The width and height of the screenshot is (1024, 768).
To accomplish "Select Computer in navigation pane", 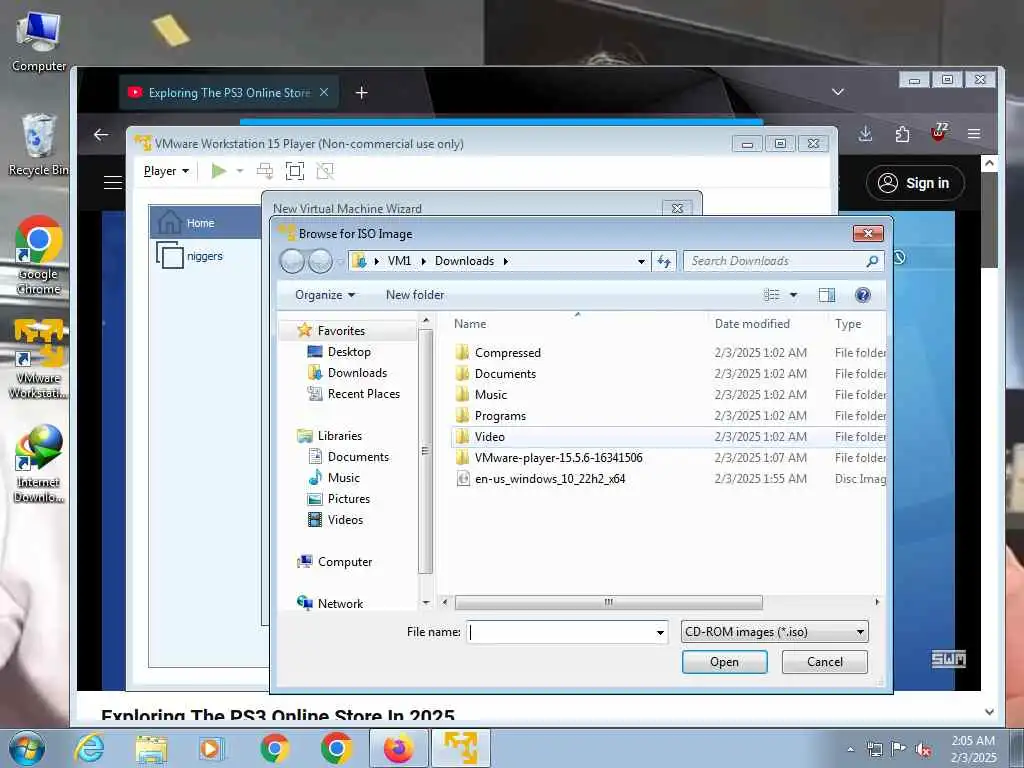I will click(344, 562).
